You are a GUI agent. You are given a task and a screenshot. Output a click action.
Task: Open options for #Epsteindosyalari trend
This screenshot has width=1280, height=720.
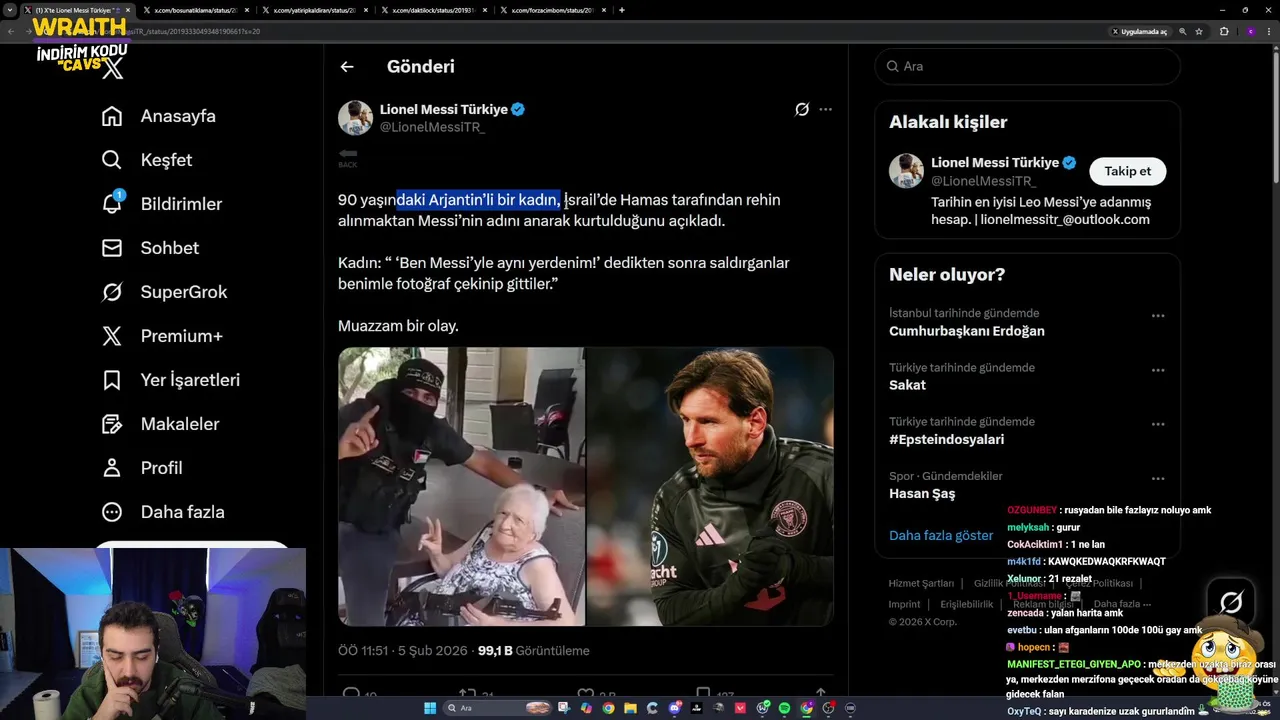tap(1158, 424)
